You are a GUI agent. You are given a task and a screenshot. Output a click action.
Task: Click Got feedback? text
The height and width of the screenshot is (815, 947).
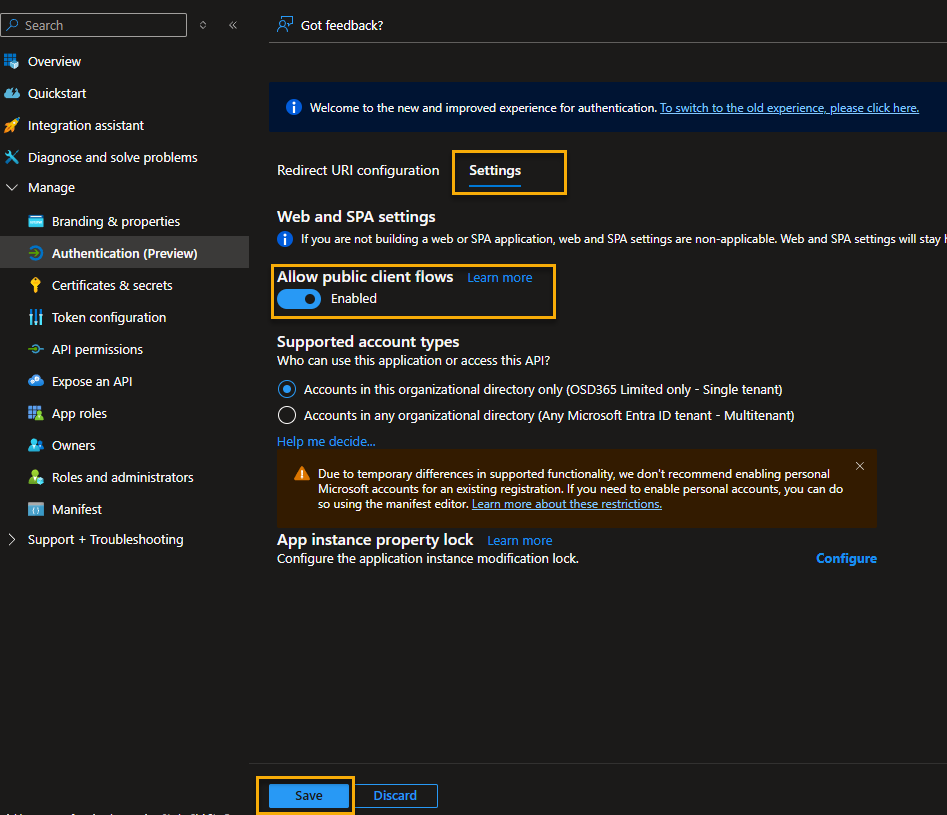pos(342,25)
